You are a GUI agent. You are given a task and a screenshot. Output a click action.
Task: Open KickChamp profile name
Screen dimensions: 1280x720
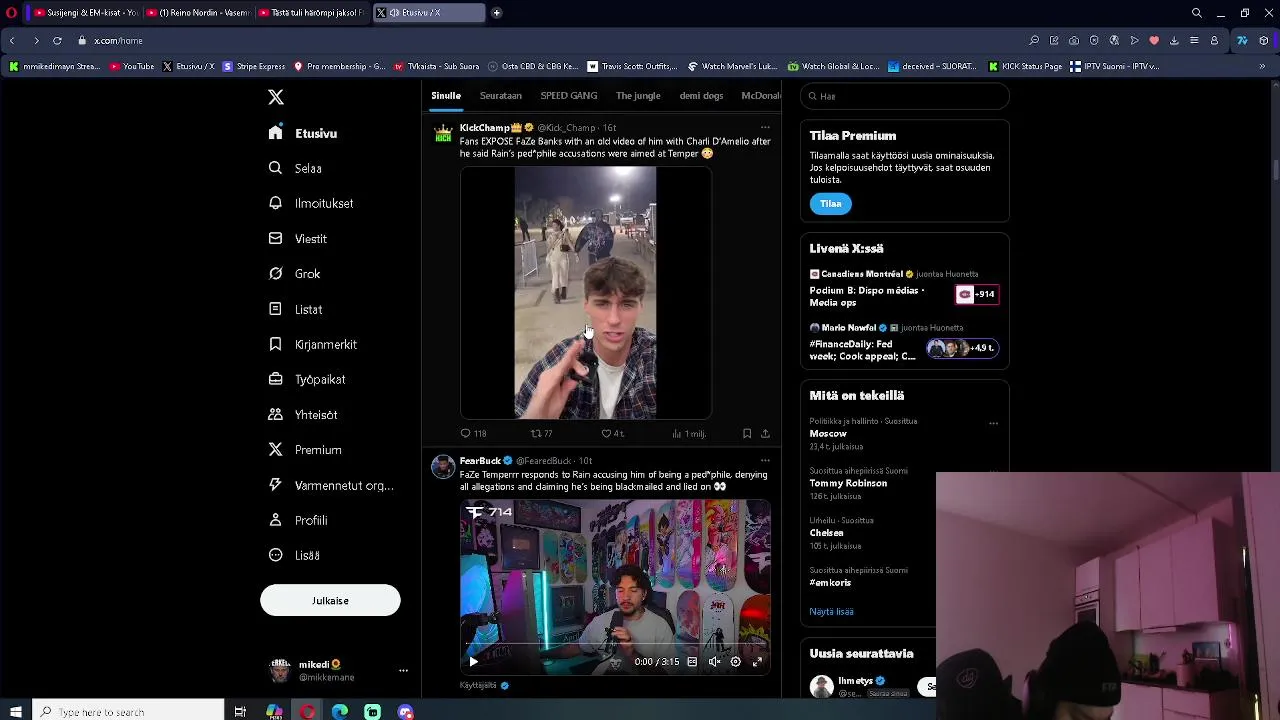click(485, 127)
